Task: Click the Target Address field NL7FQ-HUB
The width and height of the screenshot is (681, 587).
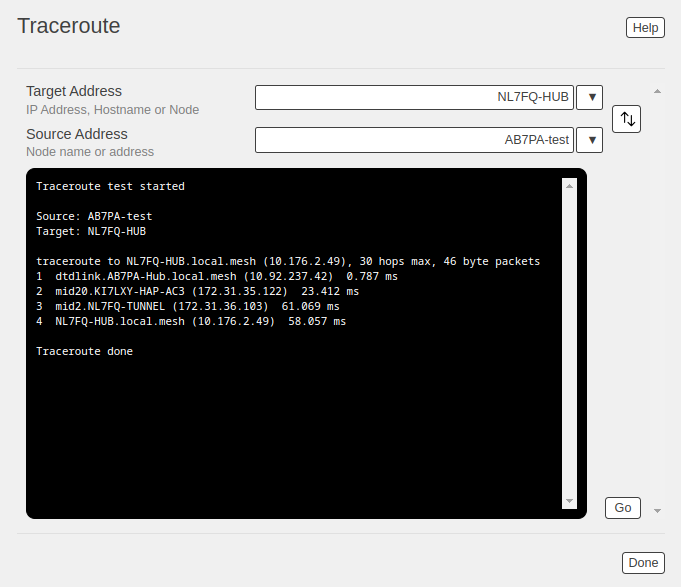Action: point(414,97)
